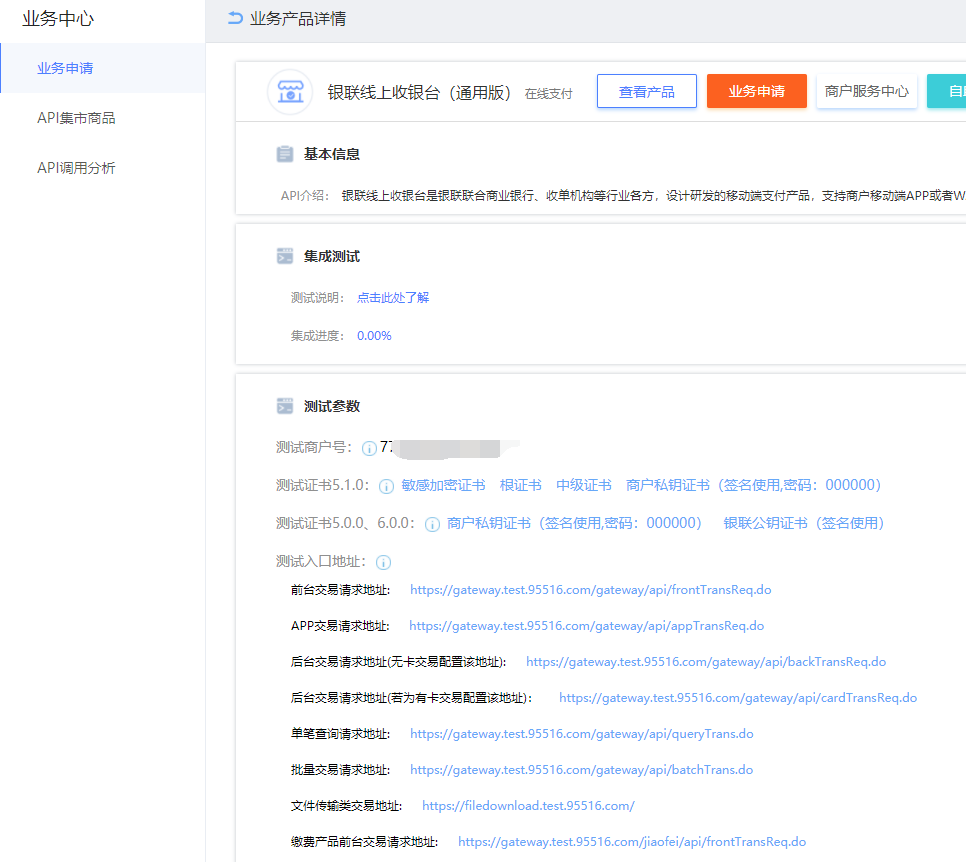
Task: Click info icon next to 测试证书5.0.0、6.0.0
Action: (432, 524)
